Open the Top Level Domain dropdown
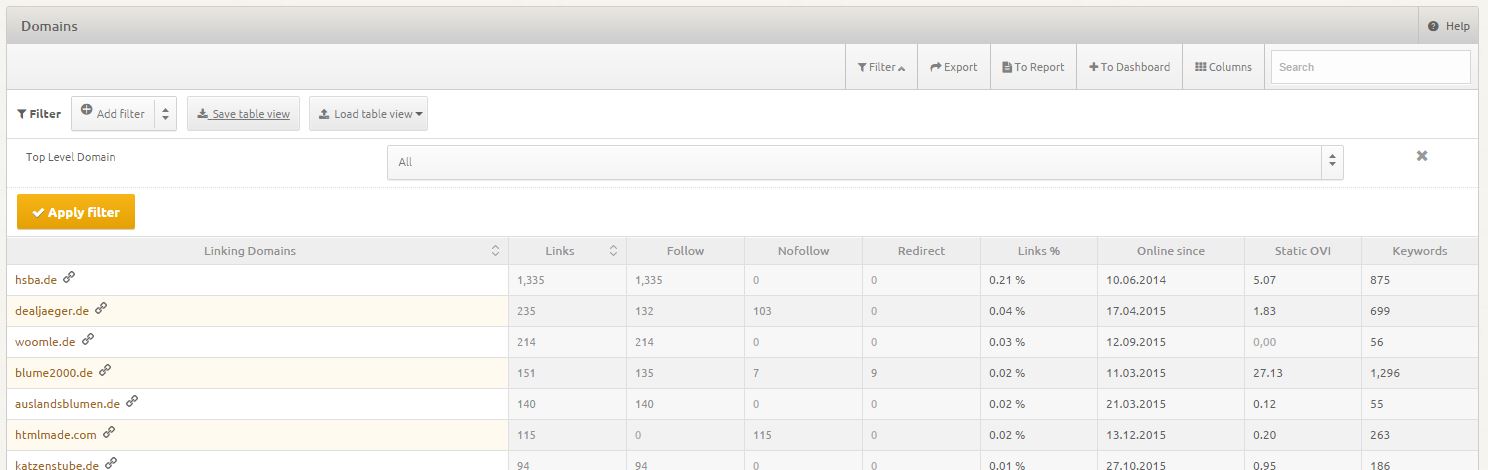This screenshot has height=470, width=1488. (x=865, y=162)
